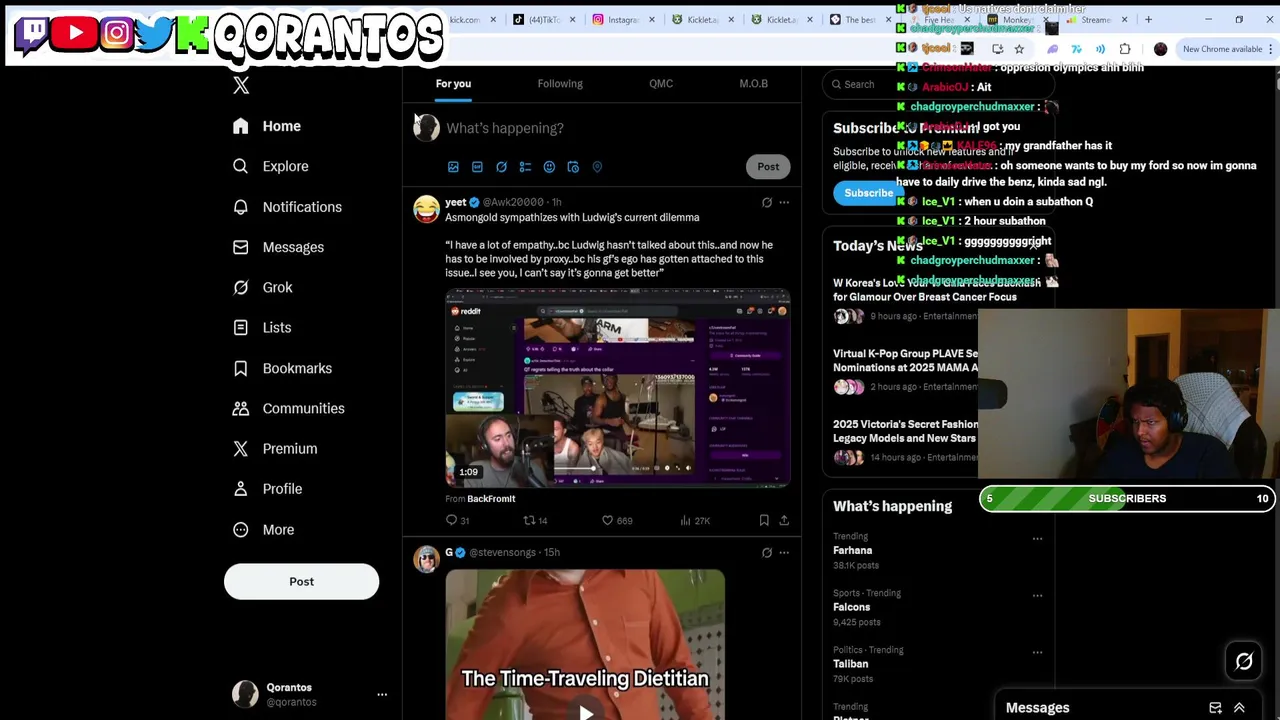Click the New Chrome available button
Image resolution: width=1280 pixels, height=720 pixels.
click(1223, 49)
